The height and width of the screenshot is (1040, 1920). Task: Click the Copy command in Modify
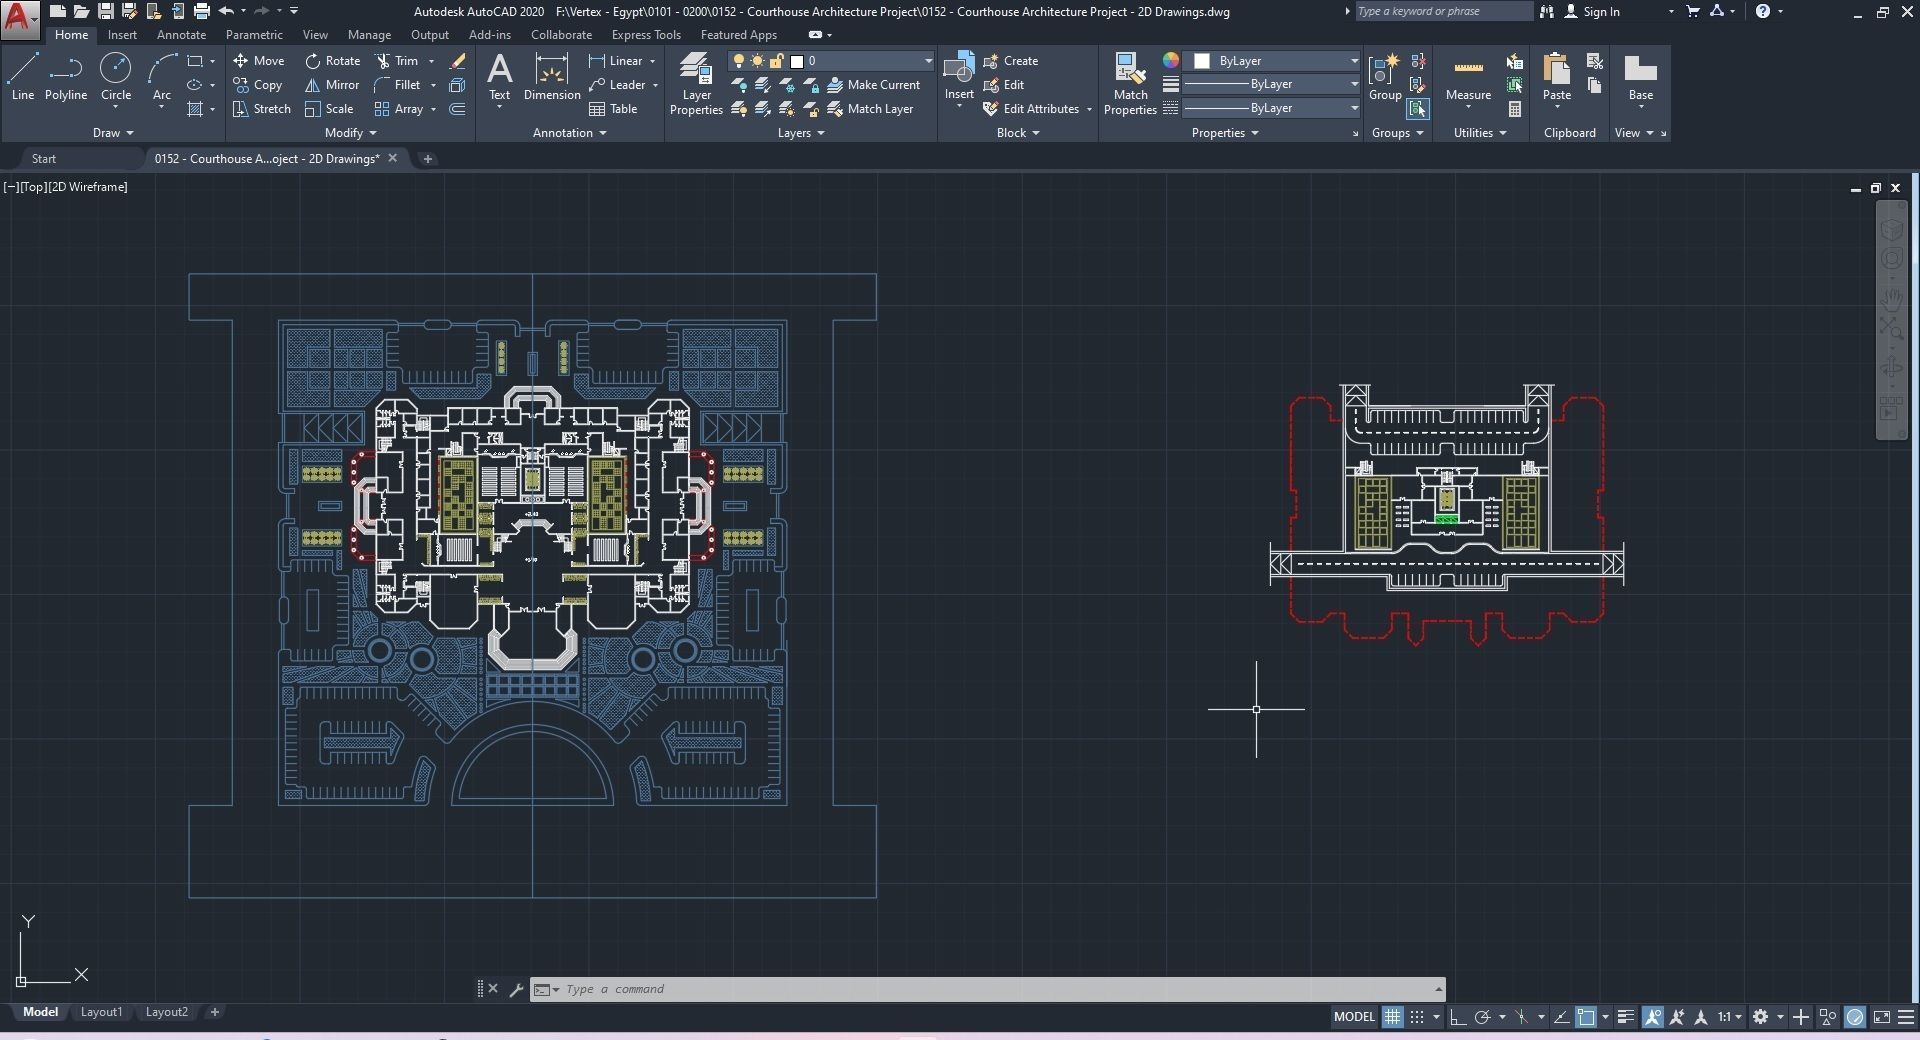[258, 85]
